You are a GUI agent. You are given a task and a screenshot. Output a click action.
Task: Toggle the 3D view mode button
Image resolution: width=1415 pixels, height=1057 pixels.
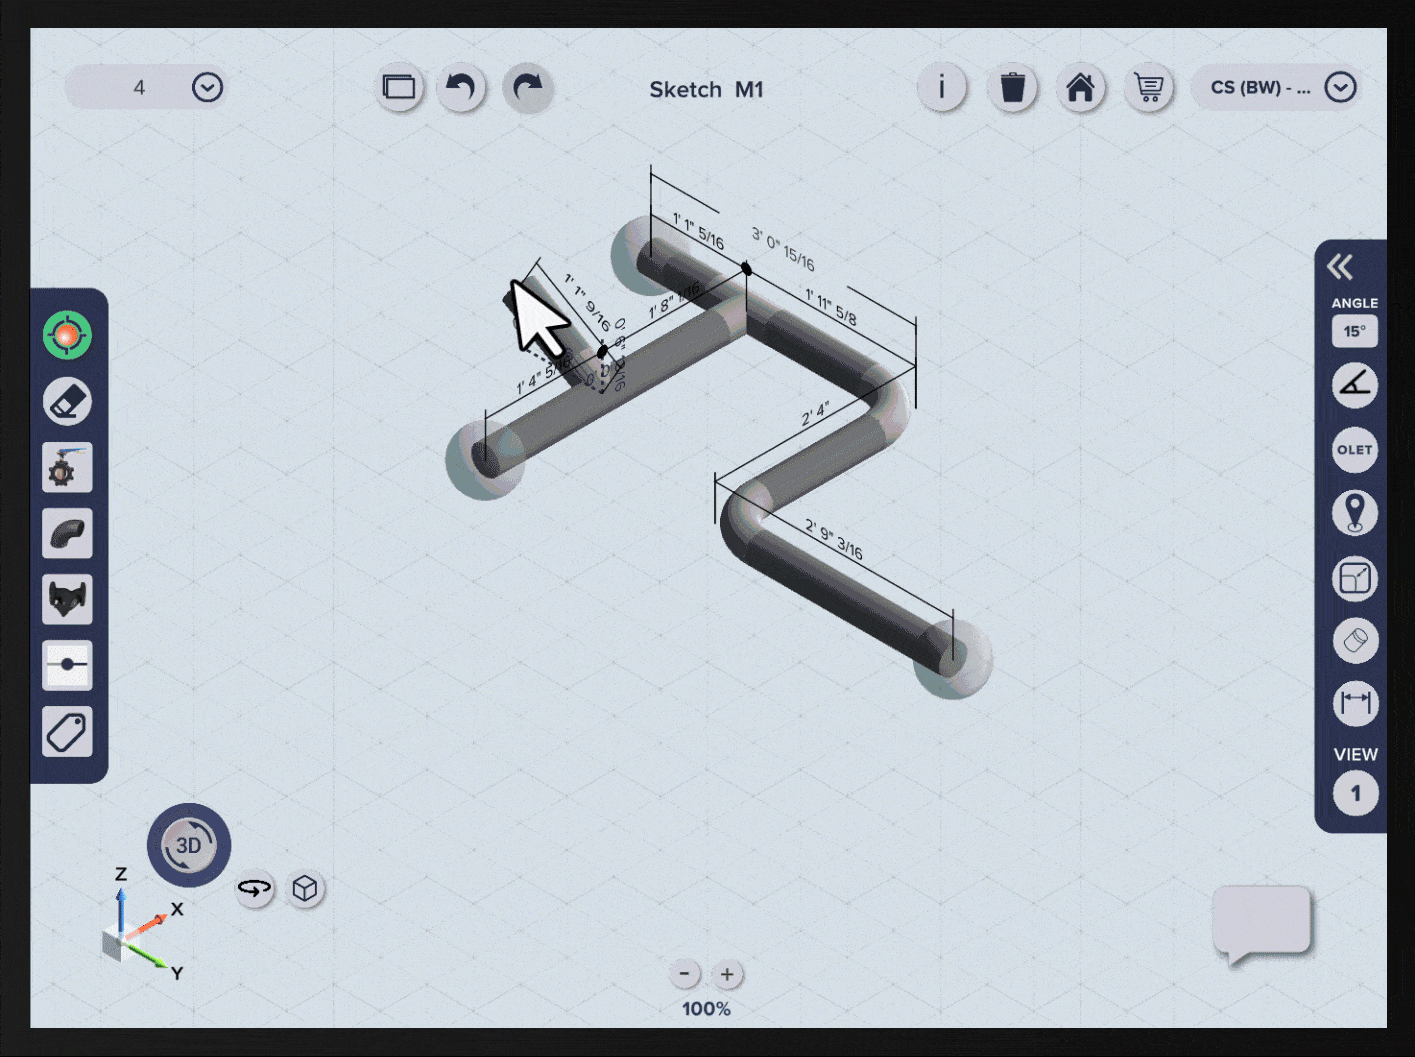point(189,845)
